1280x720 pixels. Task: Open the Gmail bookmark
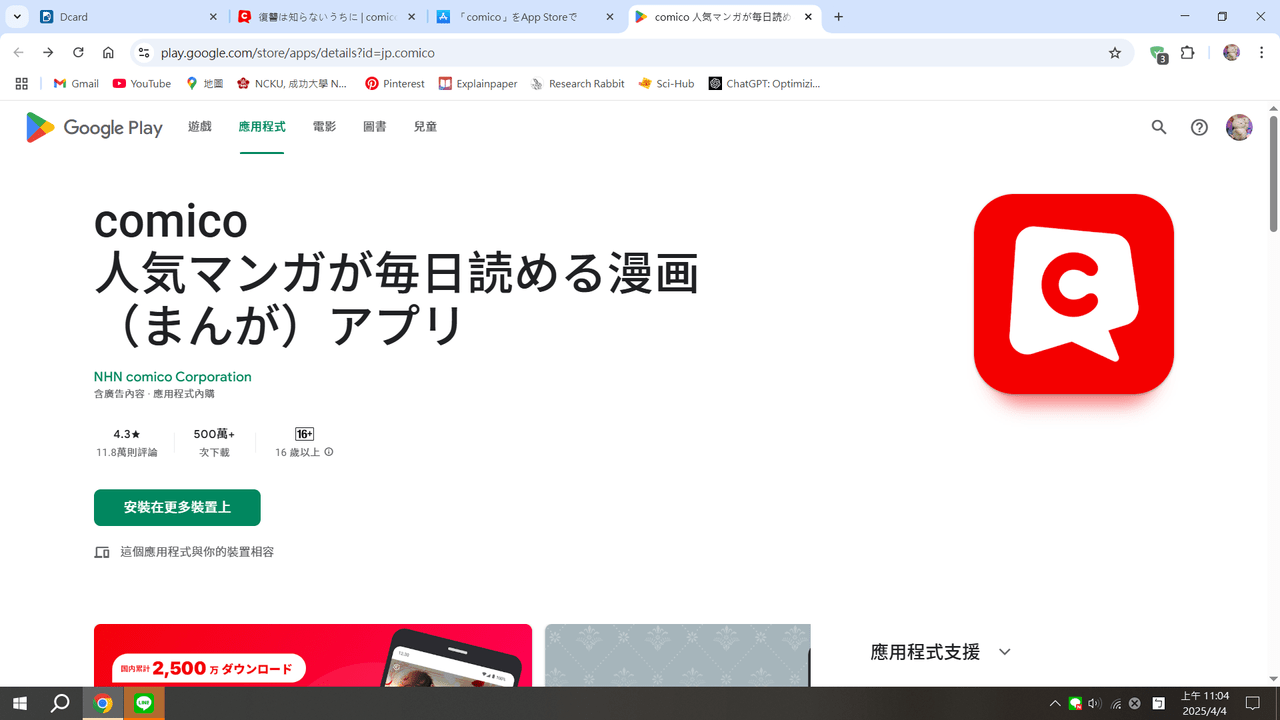click(75, 83)
